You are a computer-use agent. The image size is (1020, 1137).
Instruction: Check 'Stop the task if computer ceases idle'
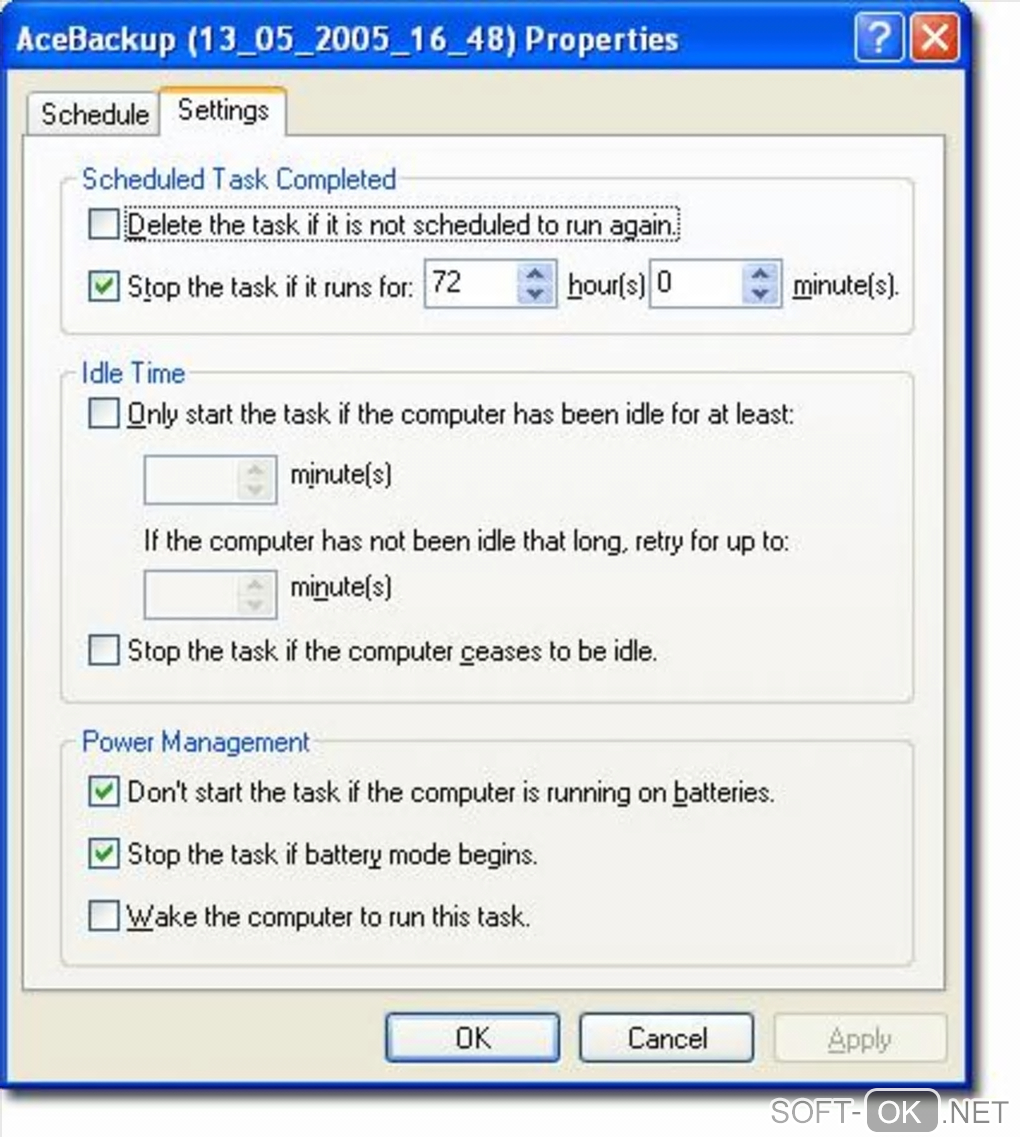click(104, 651)
